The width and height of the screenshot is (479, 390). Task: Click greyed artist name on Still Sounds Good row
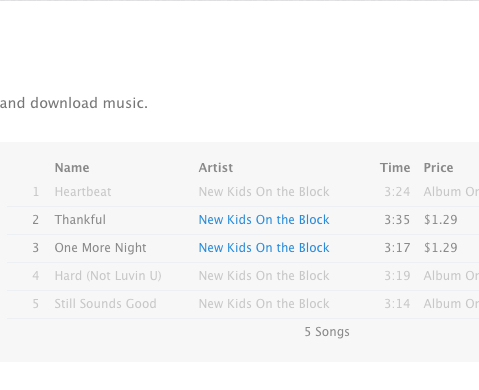264,304
